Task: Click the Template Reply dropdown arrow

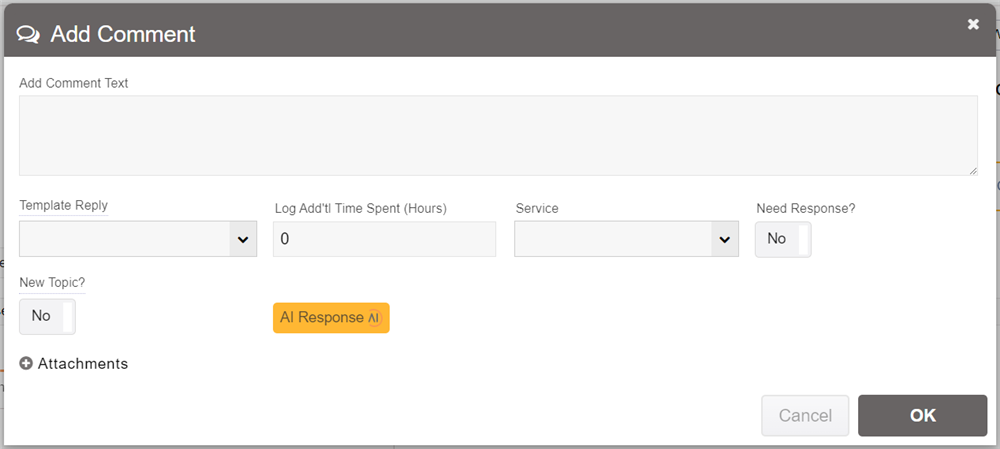Action: point(242,240)
